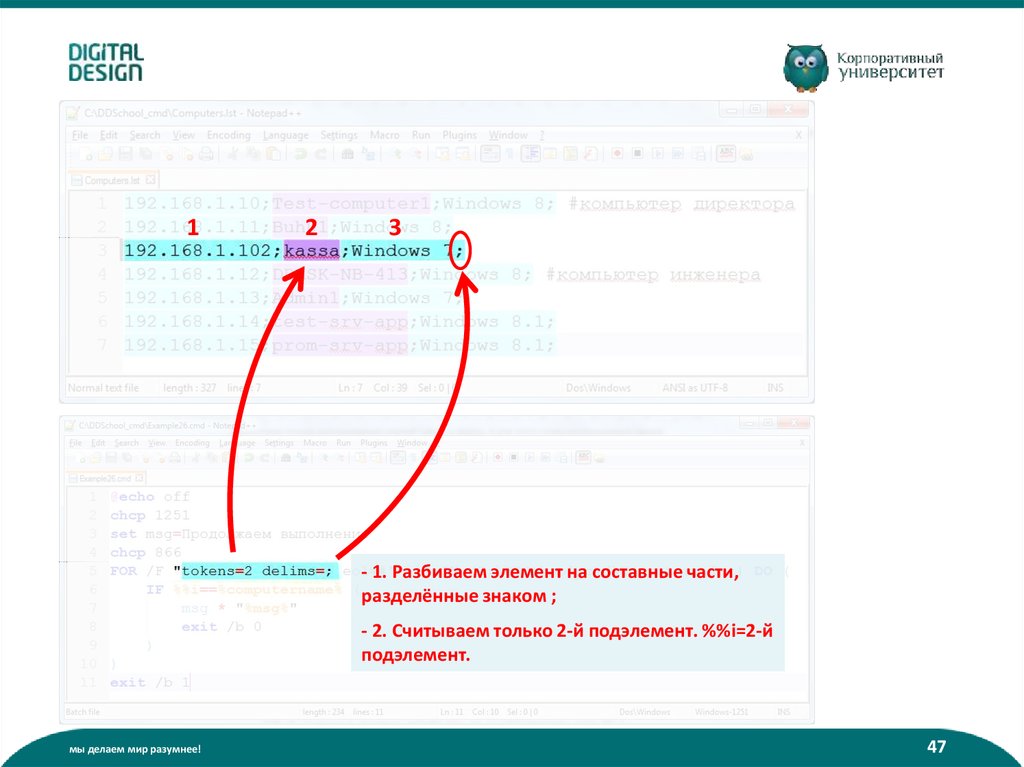Click line 1 text 192.168.1.10

193,203
